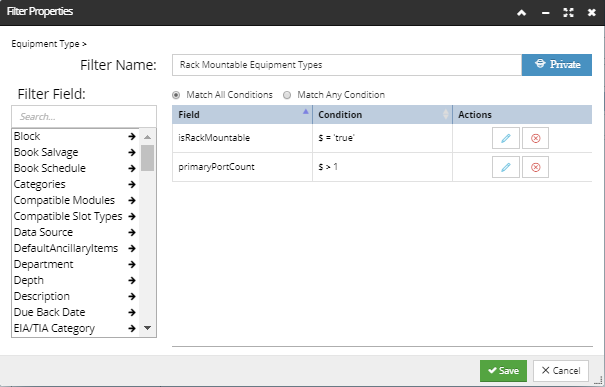Select Compatible Modules in the field list
Viewport: 605px width, 387px height.
(64, 200)
